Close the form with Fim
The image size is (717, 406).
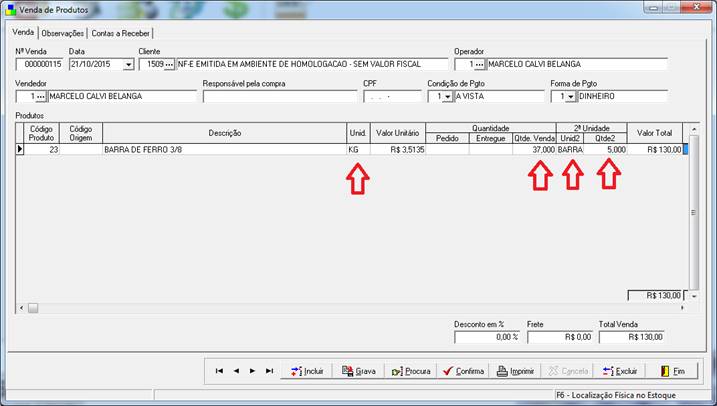click(672, 371)
